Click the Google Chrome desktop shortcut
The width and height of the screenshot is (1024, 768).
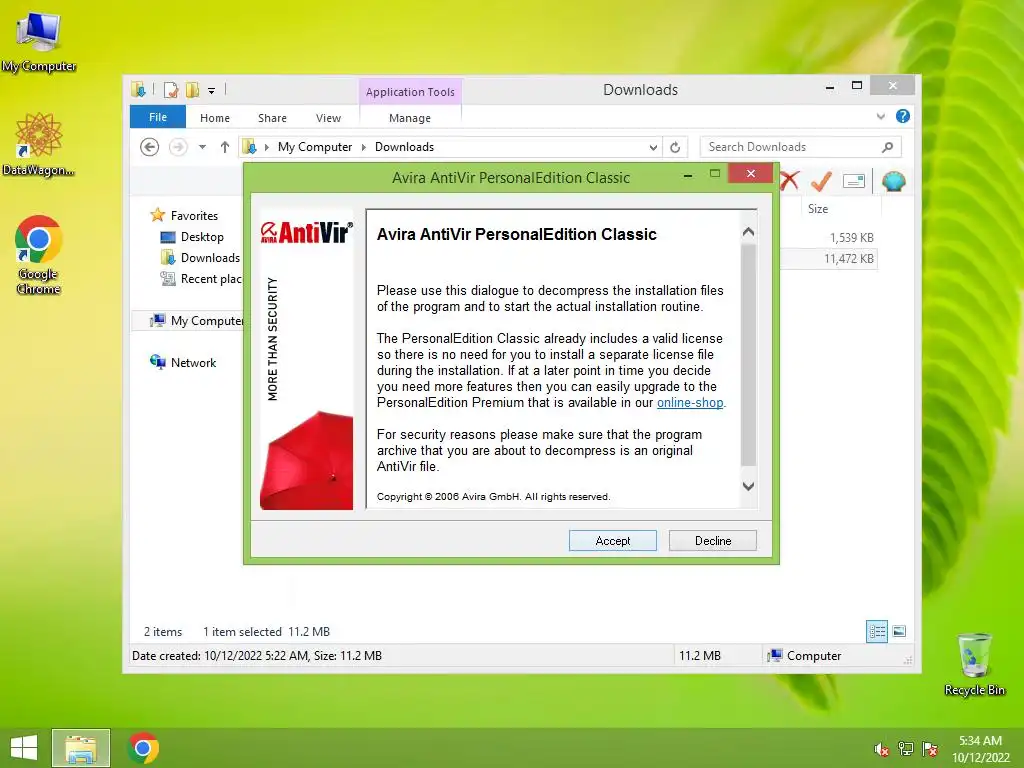[39, 255]
